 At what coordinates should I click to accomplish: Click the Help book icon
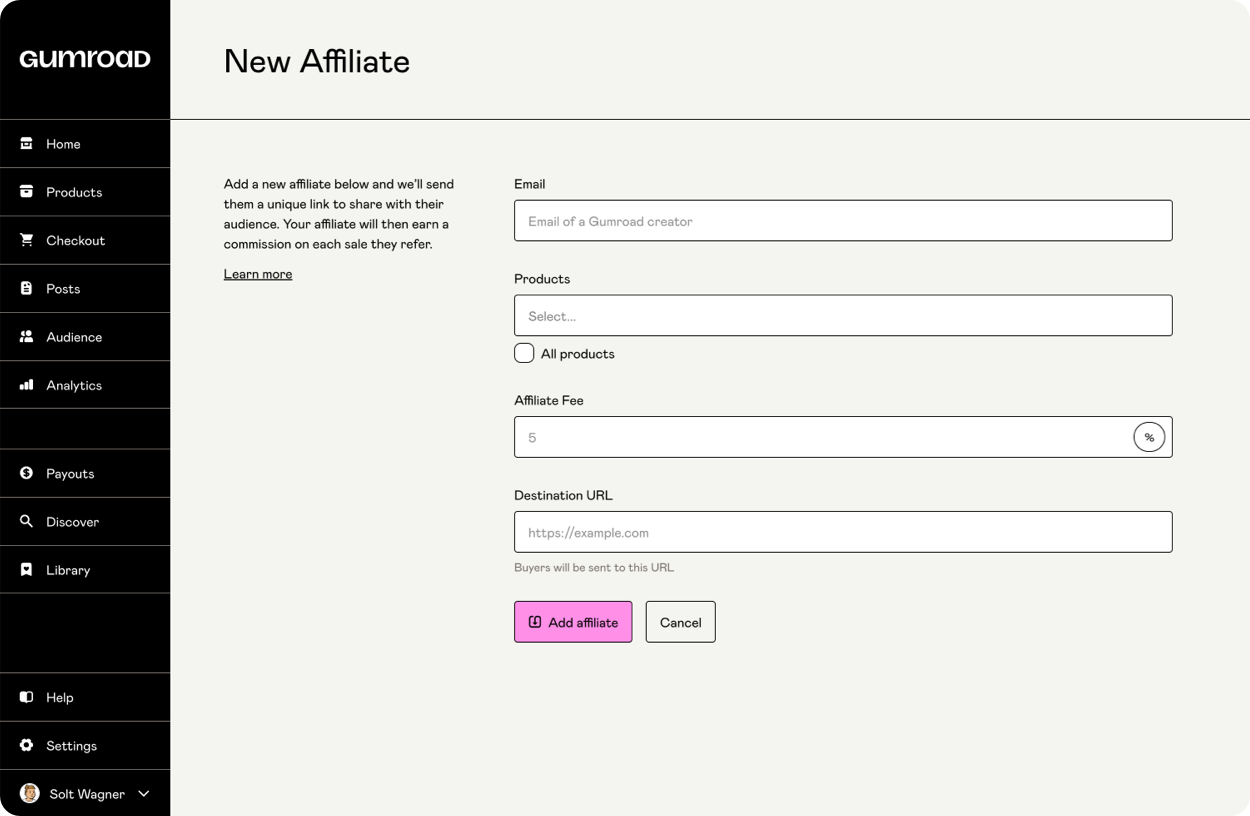pos(27,697)
